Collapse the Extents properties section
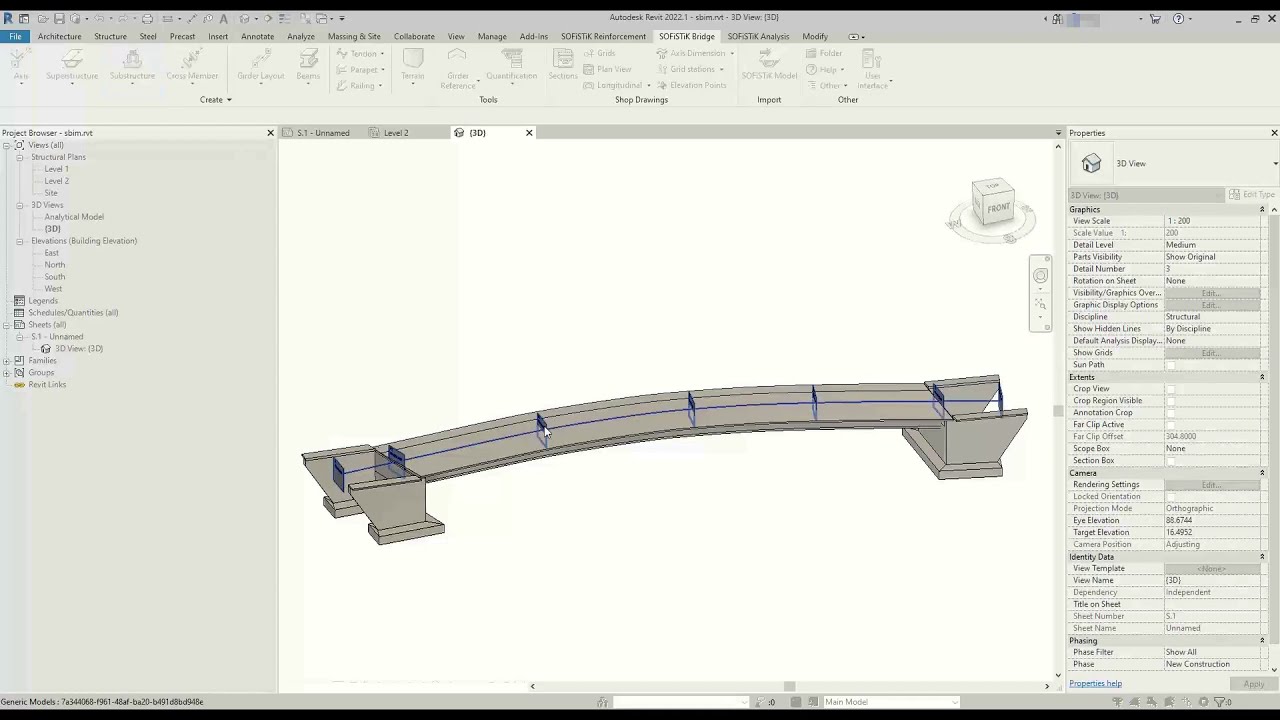Image resolution: width=1280 pixels, height=720 pixels. click(x=1262, y=377)
